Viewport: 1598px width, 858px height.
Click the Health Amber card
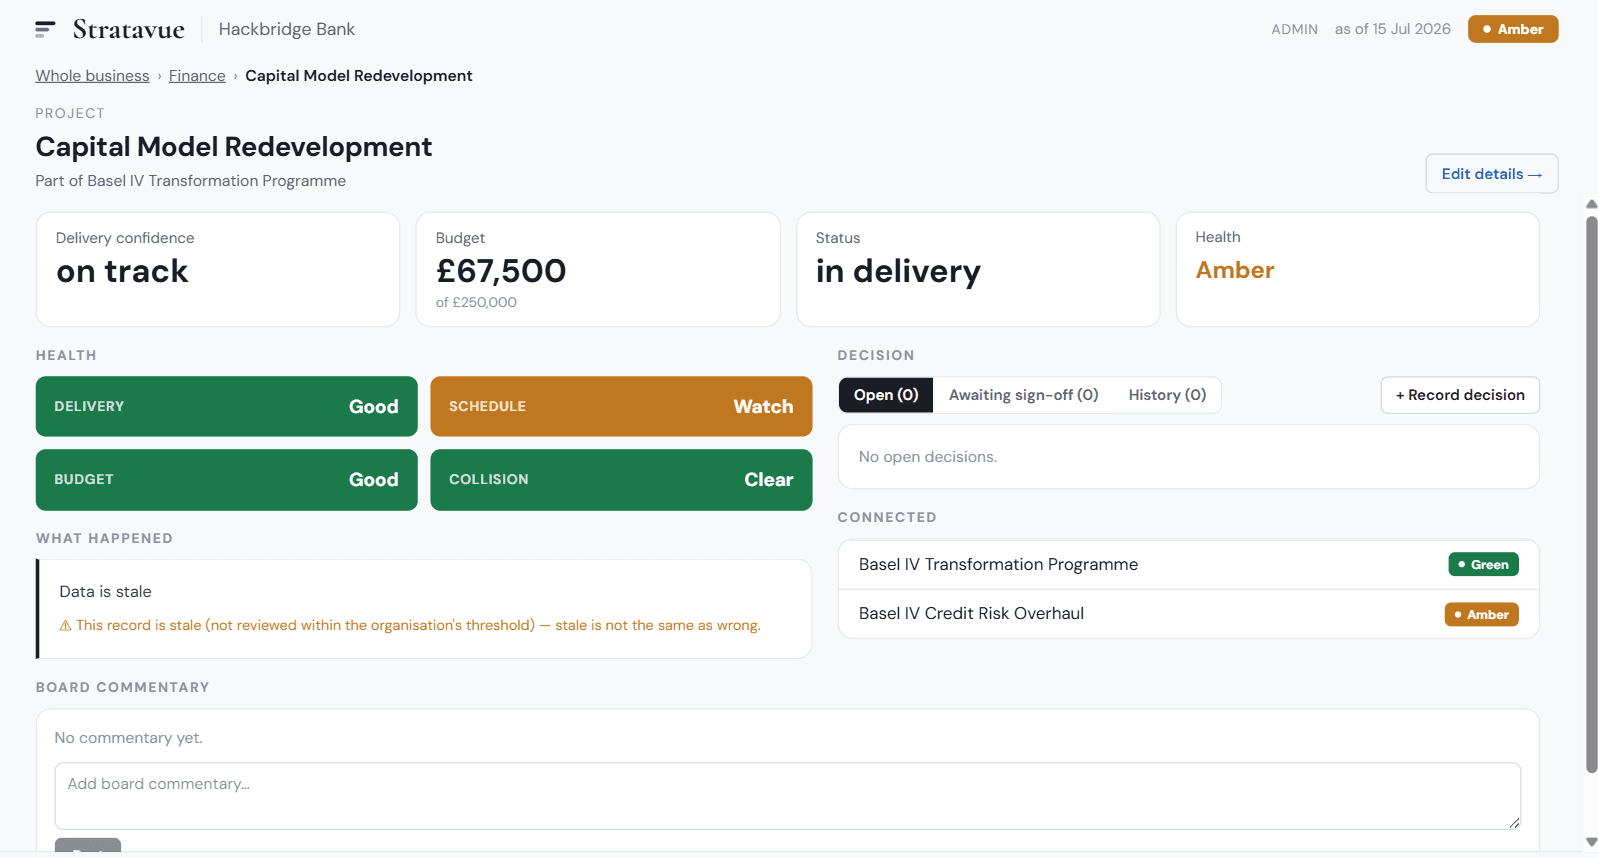pos(1358,269)
